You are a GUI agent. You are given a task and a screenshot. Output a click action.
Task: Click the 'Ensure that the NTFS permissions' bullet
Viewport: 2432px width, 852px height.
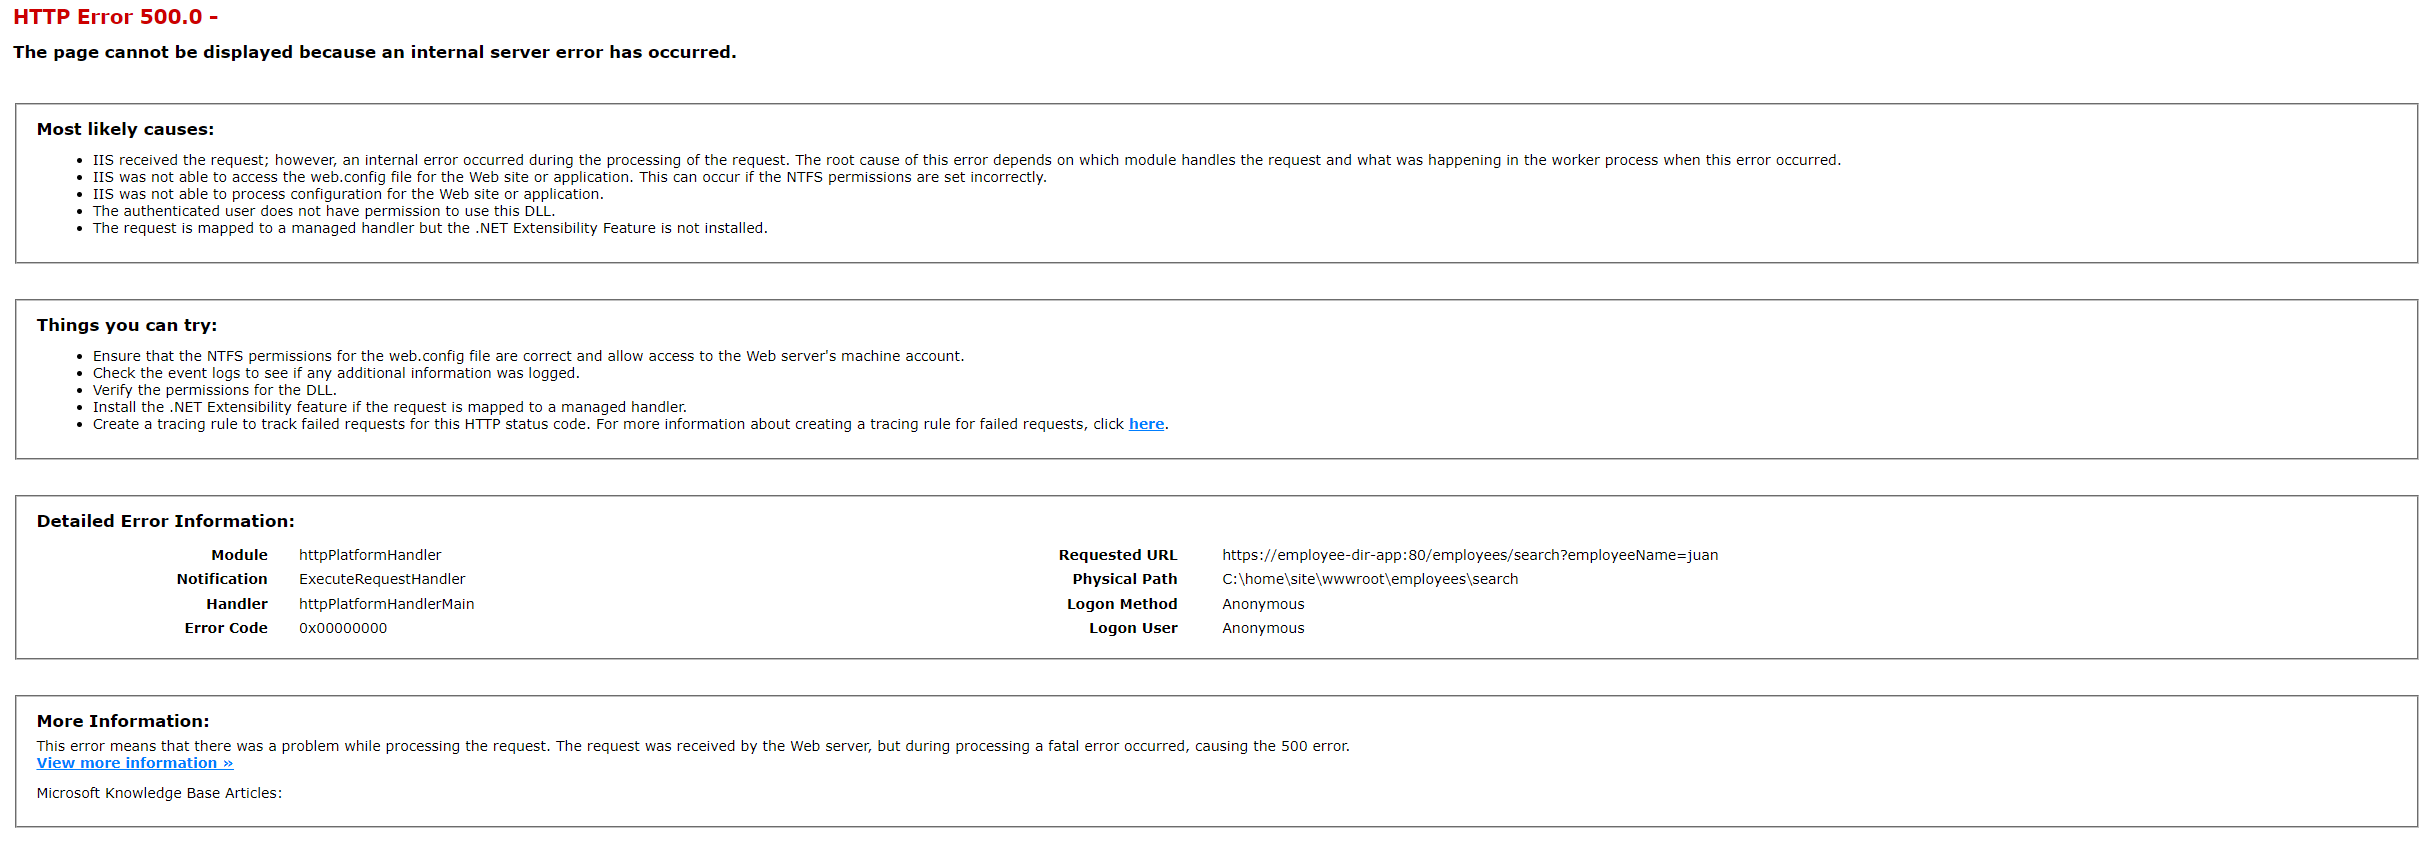coord(529,356)
